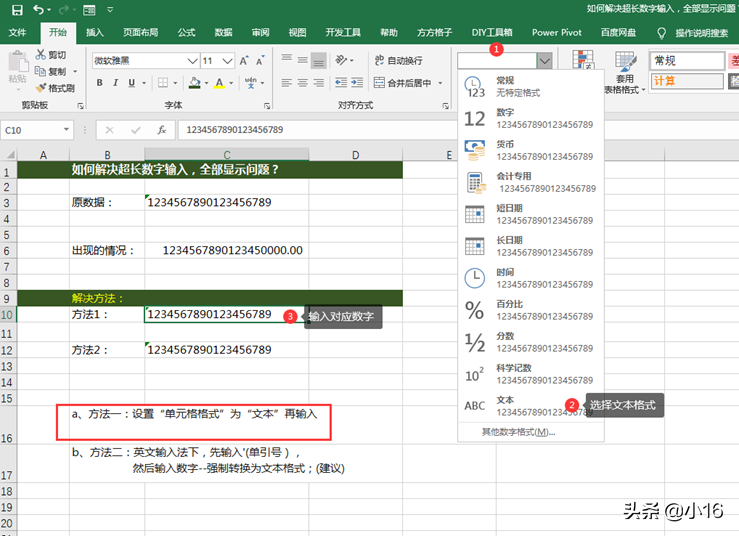Switch to the Page Layout (页面布局) tab

pyautogui.click(x=140, y=33)
